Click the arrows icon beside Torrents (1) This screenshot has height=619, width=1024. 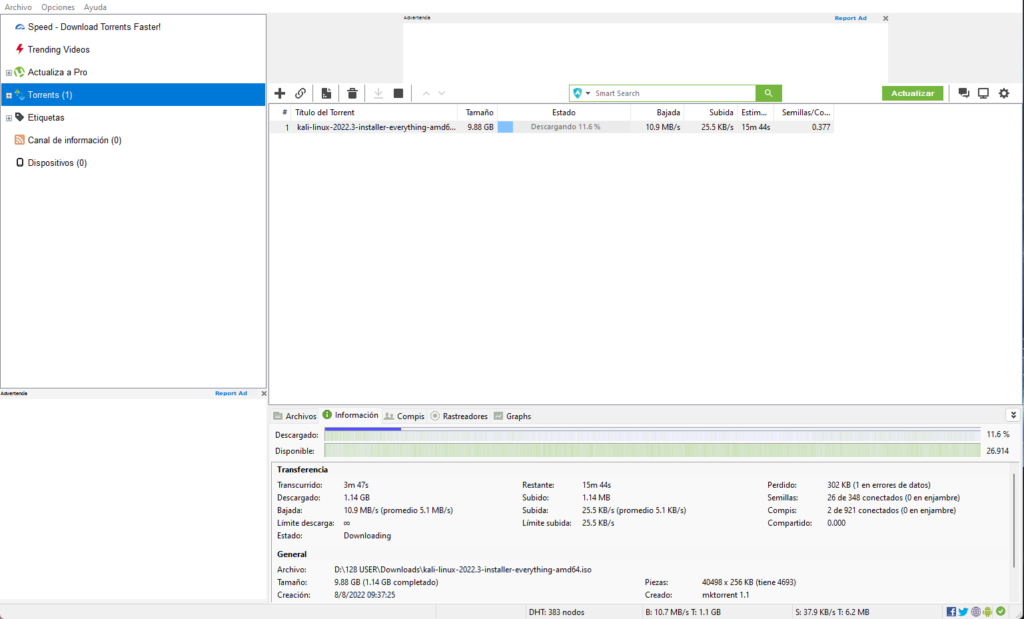[x=20, y=95]
